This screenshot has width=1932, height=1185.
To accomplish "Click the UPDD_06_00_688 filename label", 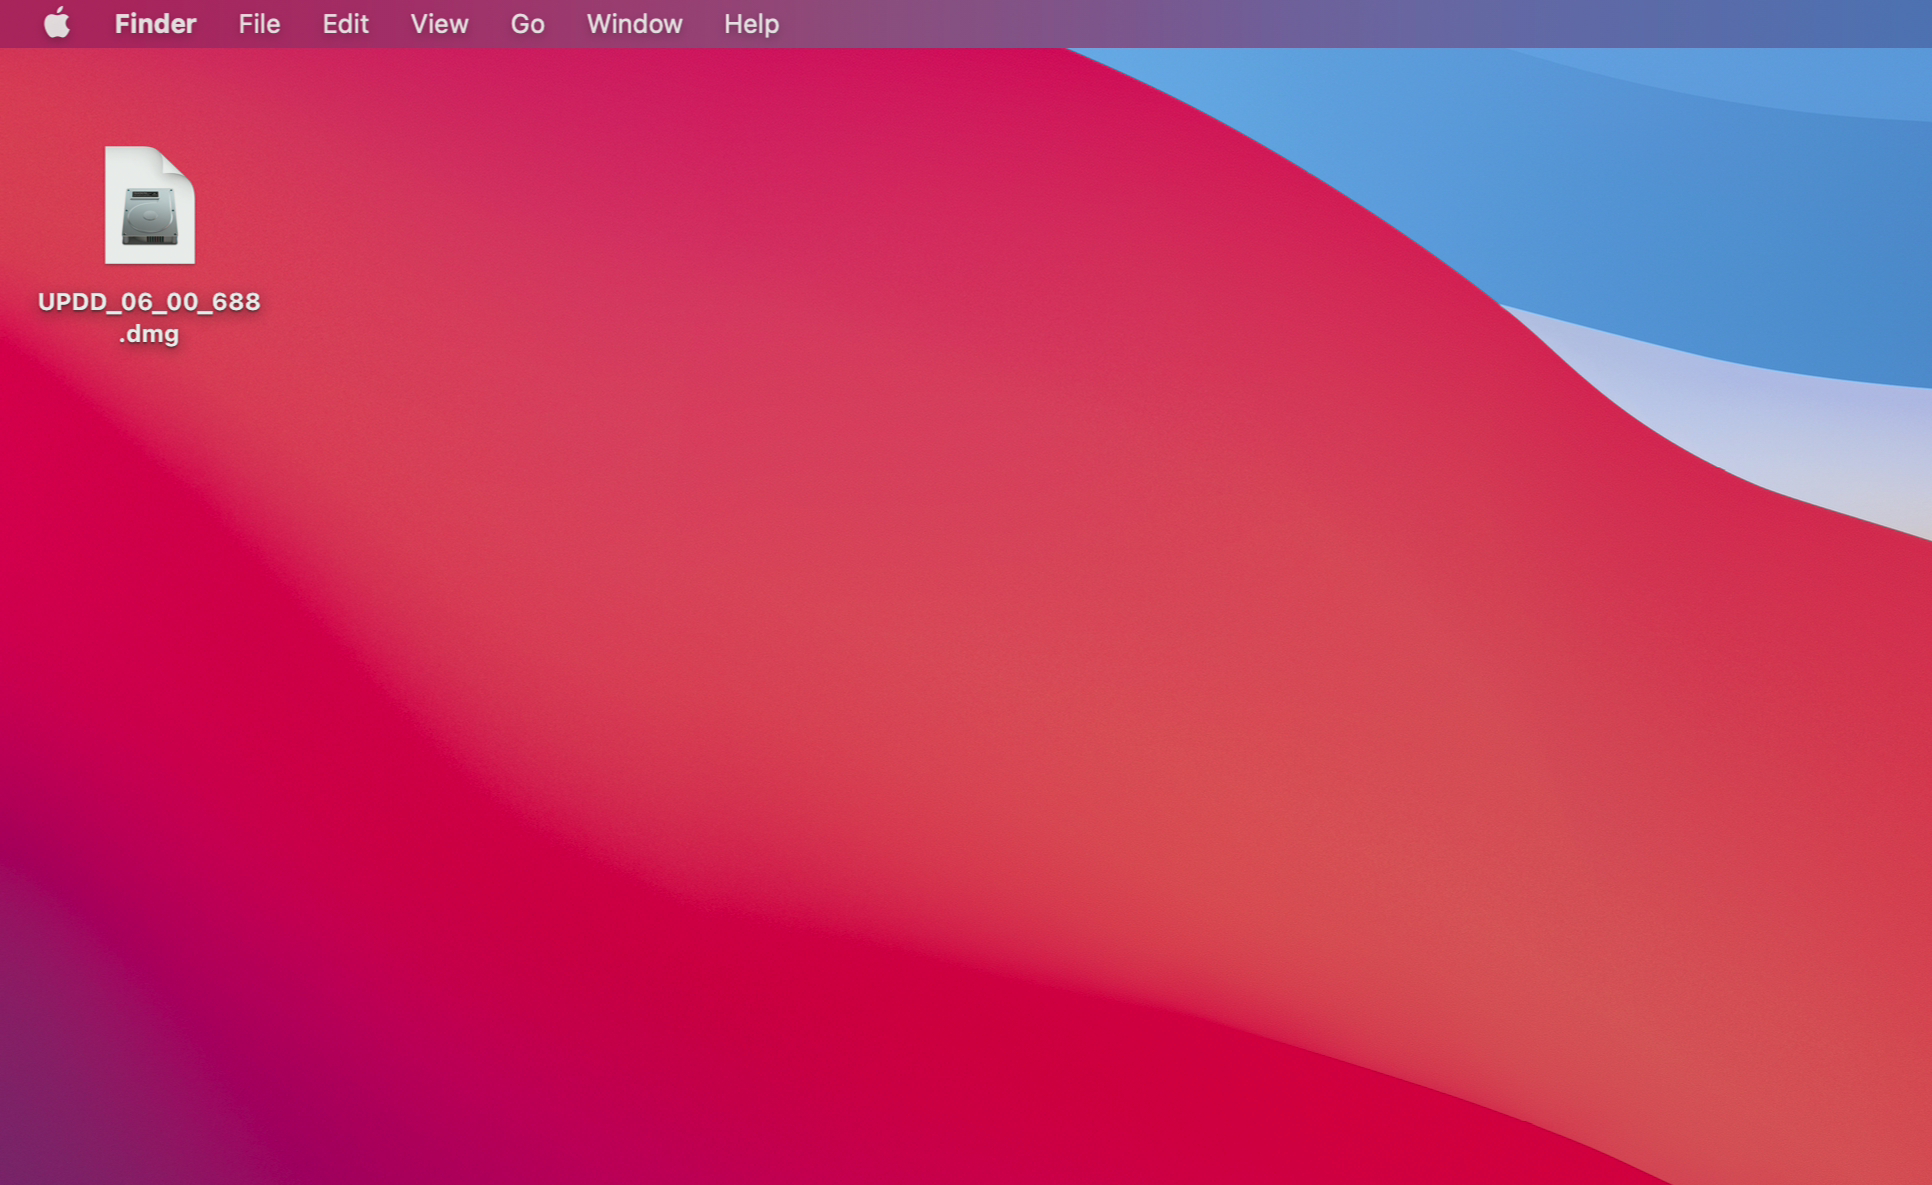I will point(149,301).
